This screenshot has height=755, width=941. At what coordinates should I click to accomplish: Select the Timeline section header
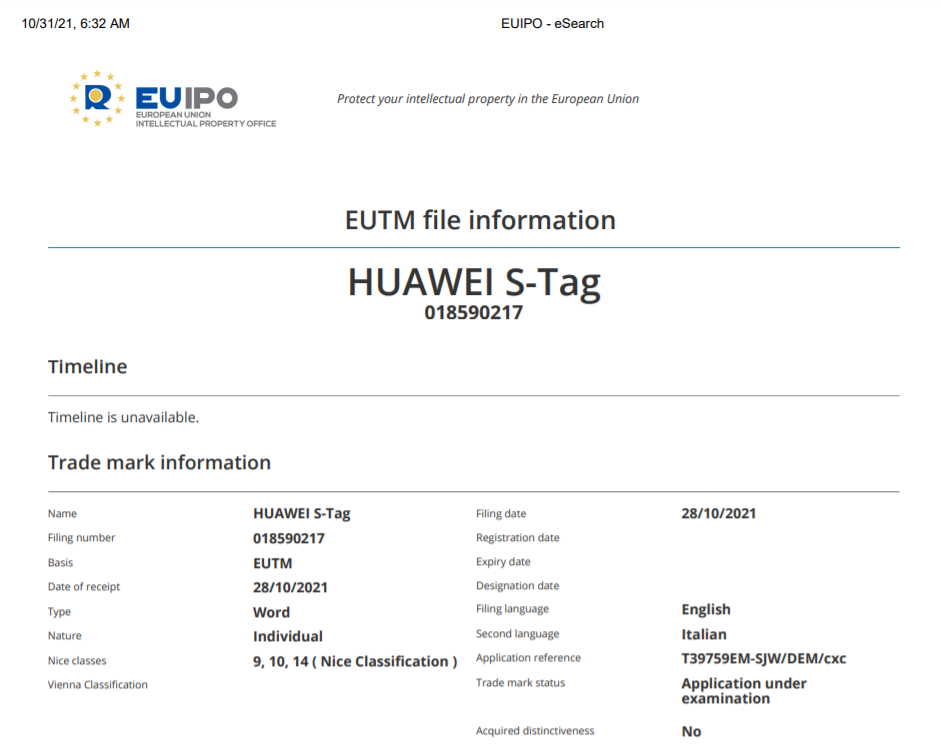(x=88, y=366)
